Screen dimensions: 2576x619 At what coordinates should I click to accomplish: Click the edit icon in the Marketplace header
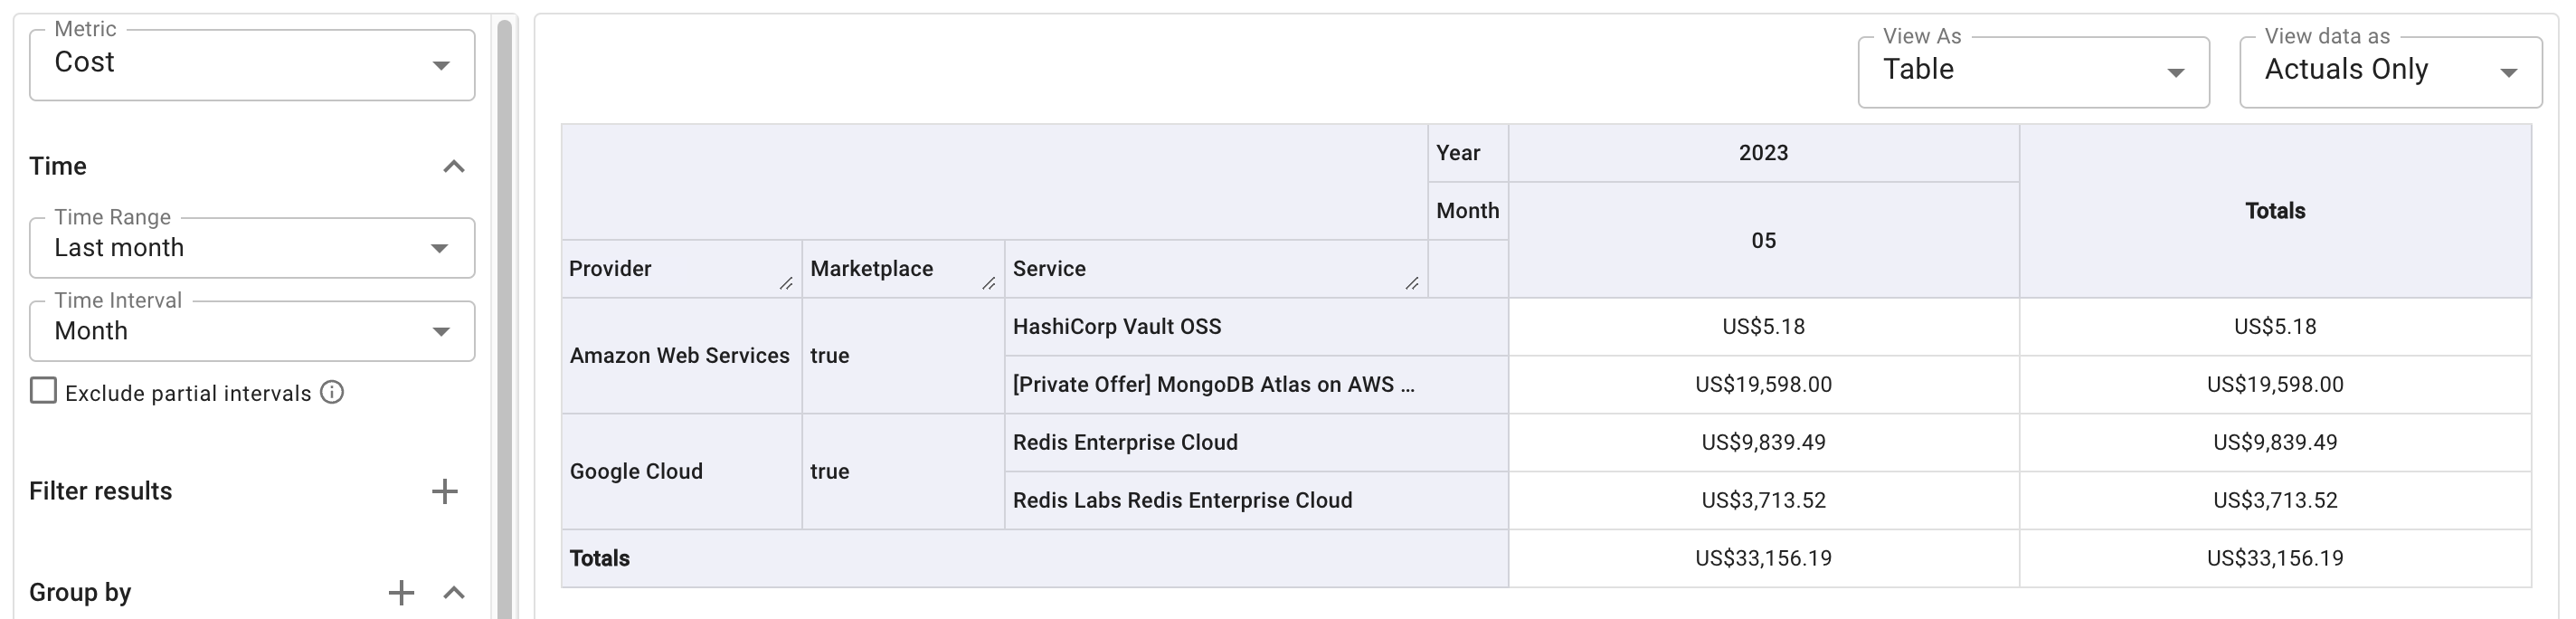990,283
